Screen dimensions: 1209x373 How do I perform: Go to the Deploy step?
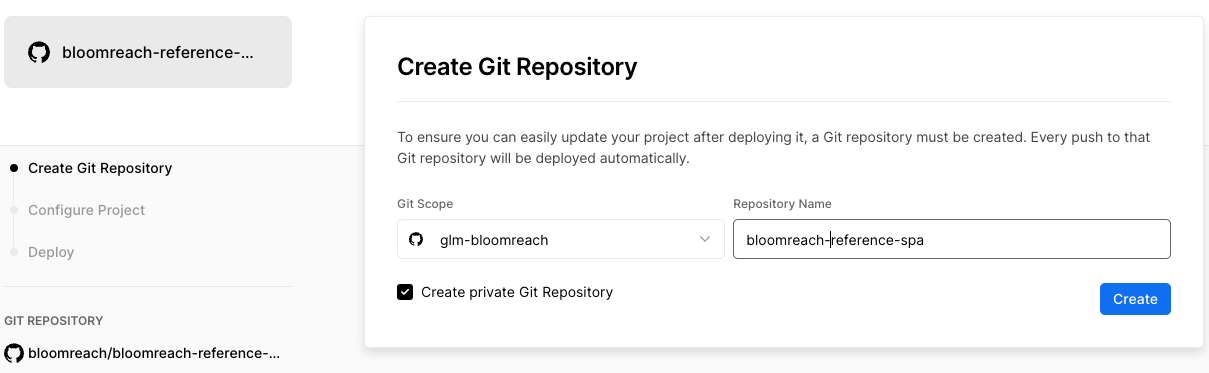51,252
